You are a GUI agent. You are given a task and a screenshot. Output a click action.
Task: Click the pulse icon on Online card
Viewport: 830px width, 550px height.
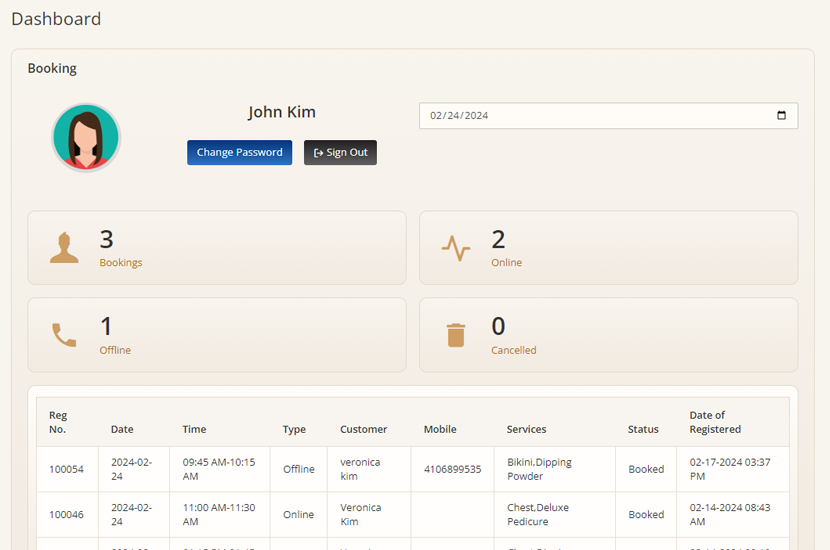(x=456, y=248)
